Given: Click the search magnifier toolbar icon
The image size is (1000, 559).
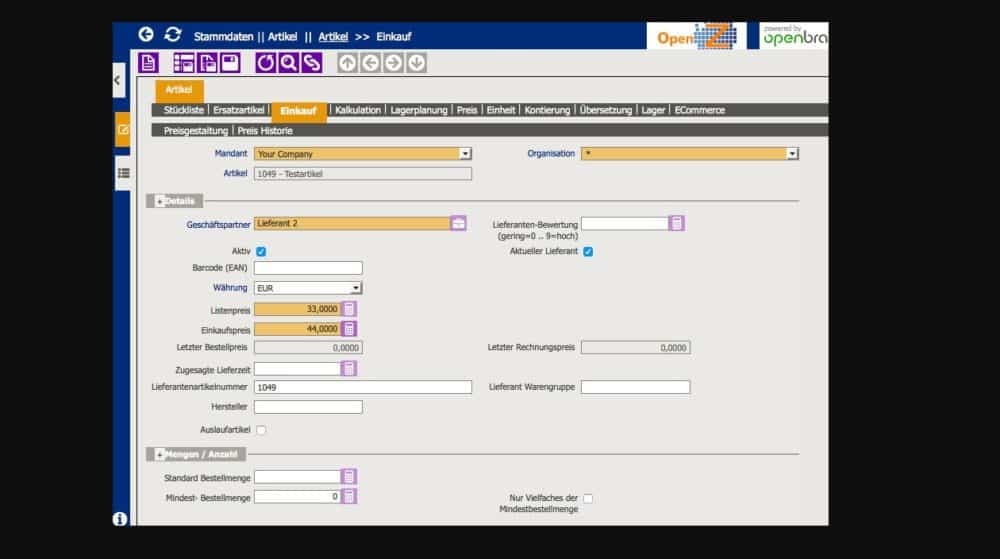Looking at the screenshot, I should point(288,63).
